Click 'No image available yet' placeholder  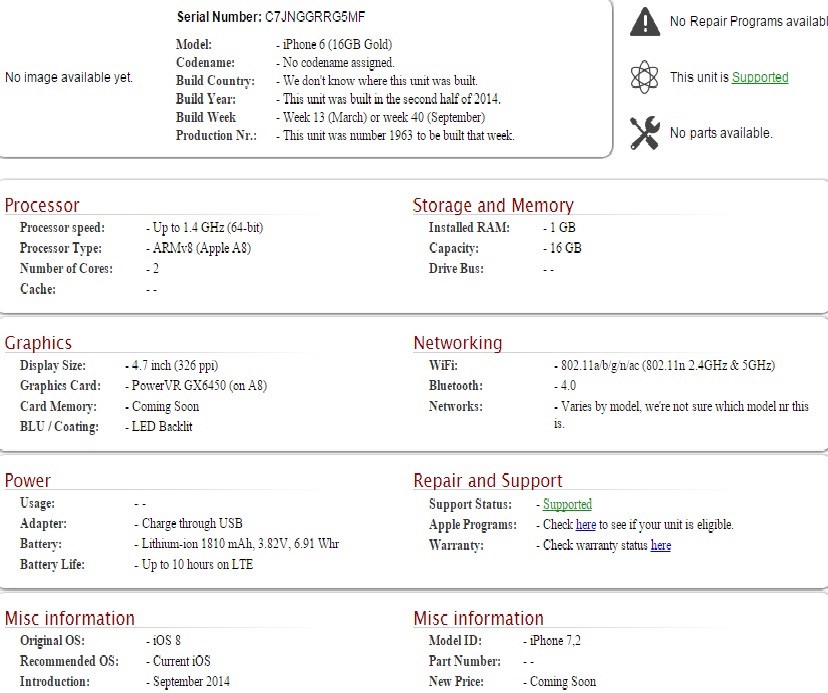point(69,77)
